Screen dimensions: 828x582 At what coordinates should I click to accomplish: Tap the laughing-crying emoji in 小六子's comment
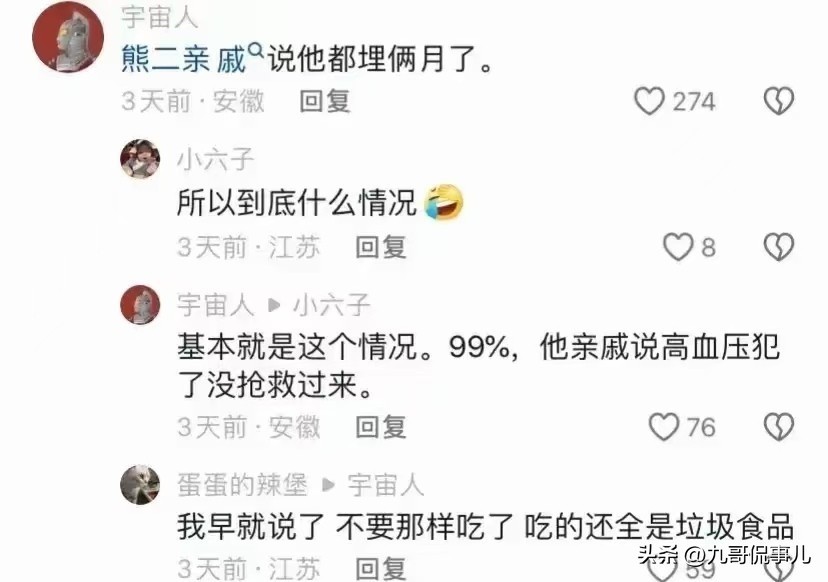(444, 202)
